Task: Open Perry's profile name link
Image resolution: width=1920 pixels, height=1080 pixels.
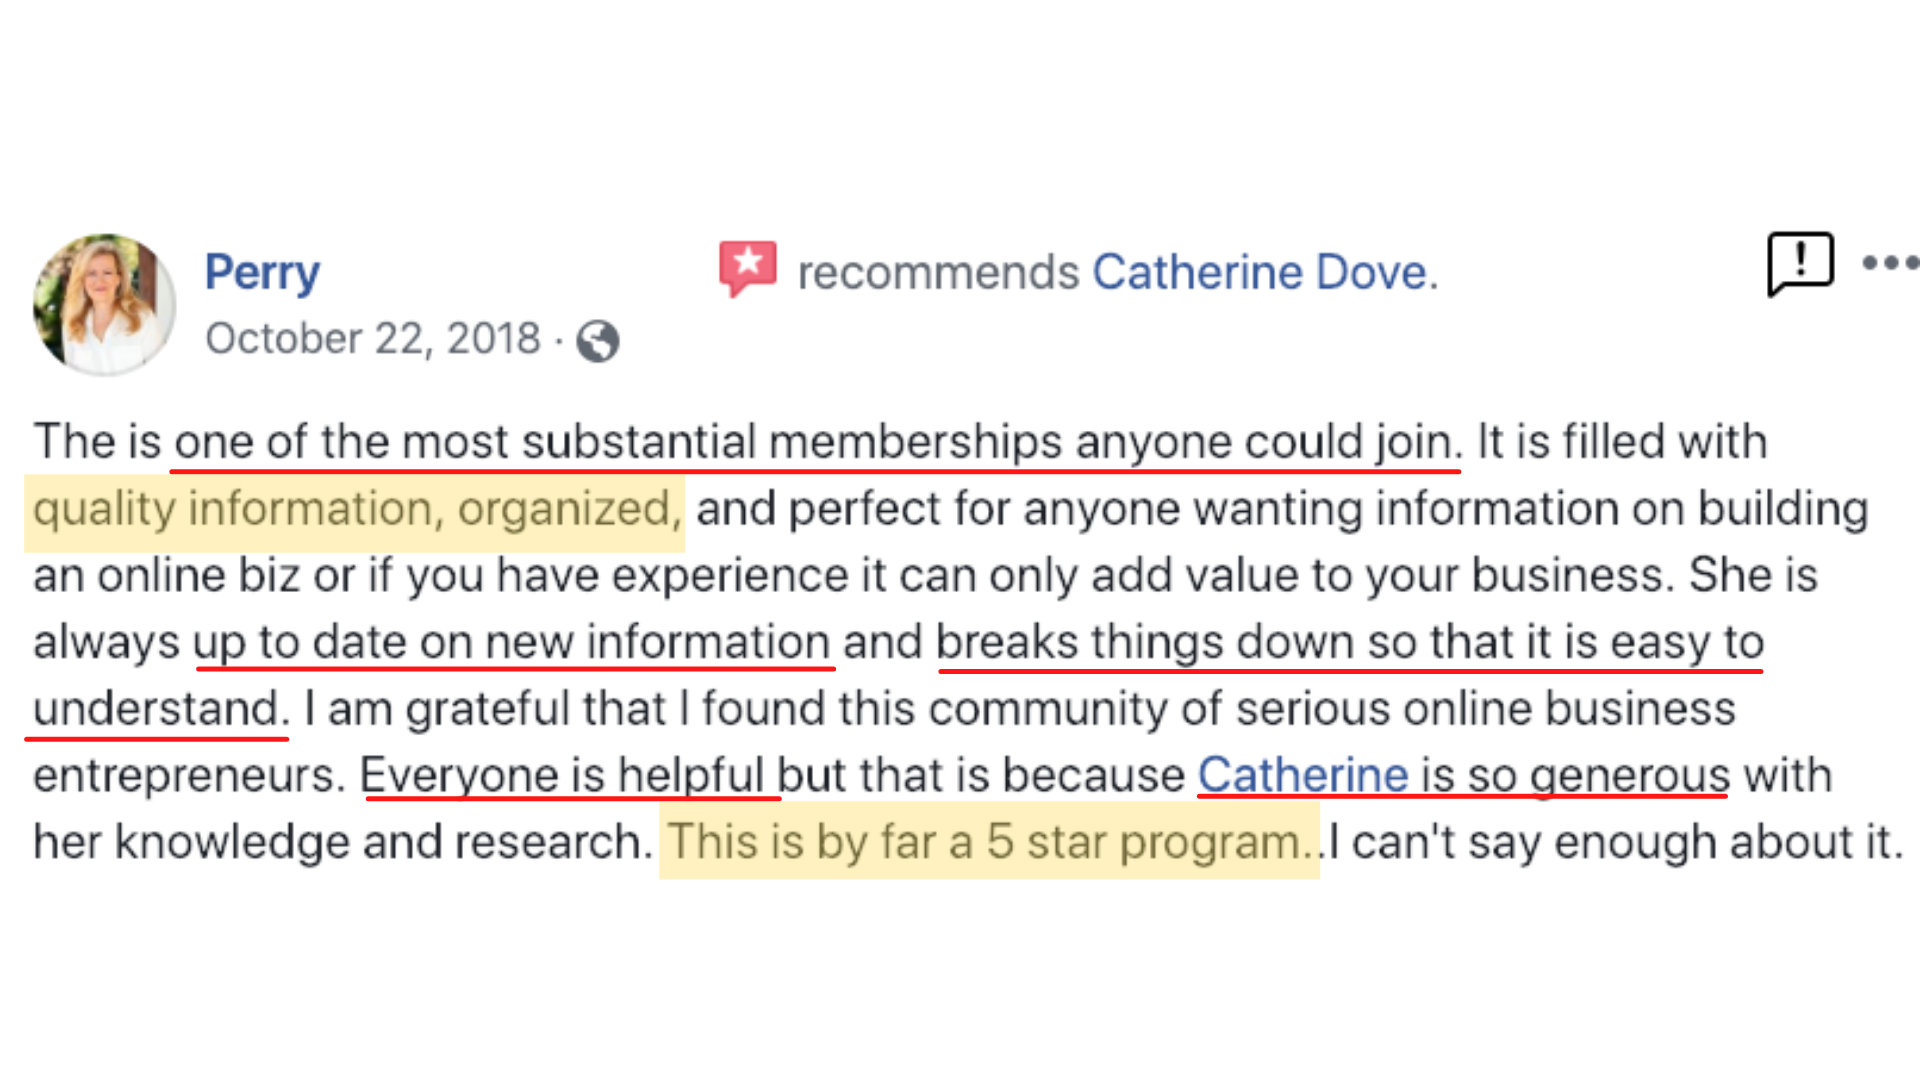Action: [262, 272]
